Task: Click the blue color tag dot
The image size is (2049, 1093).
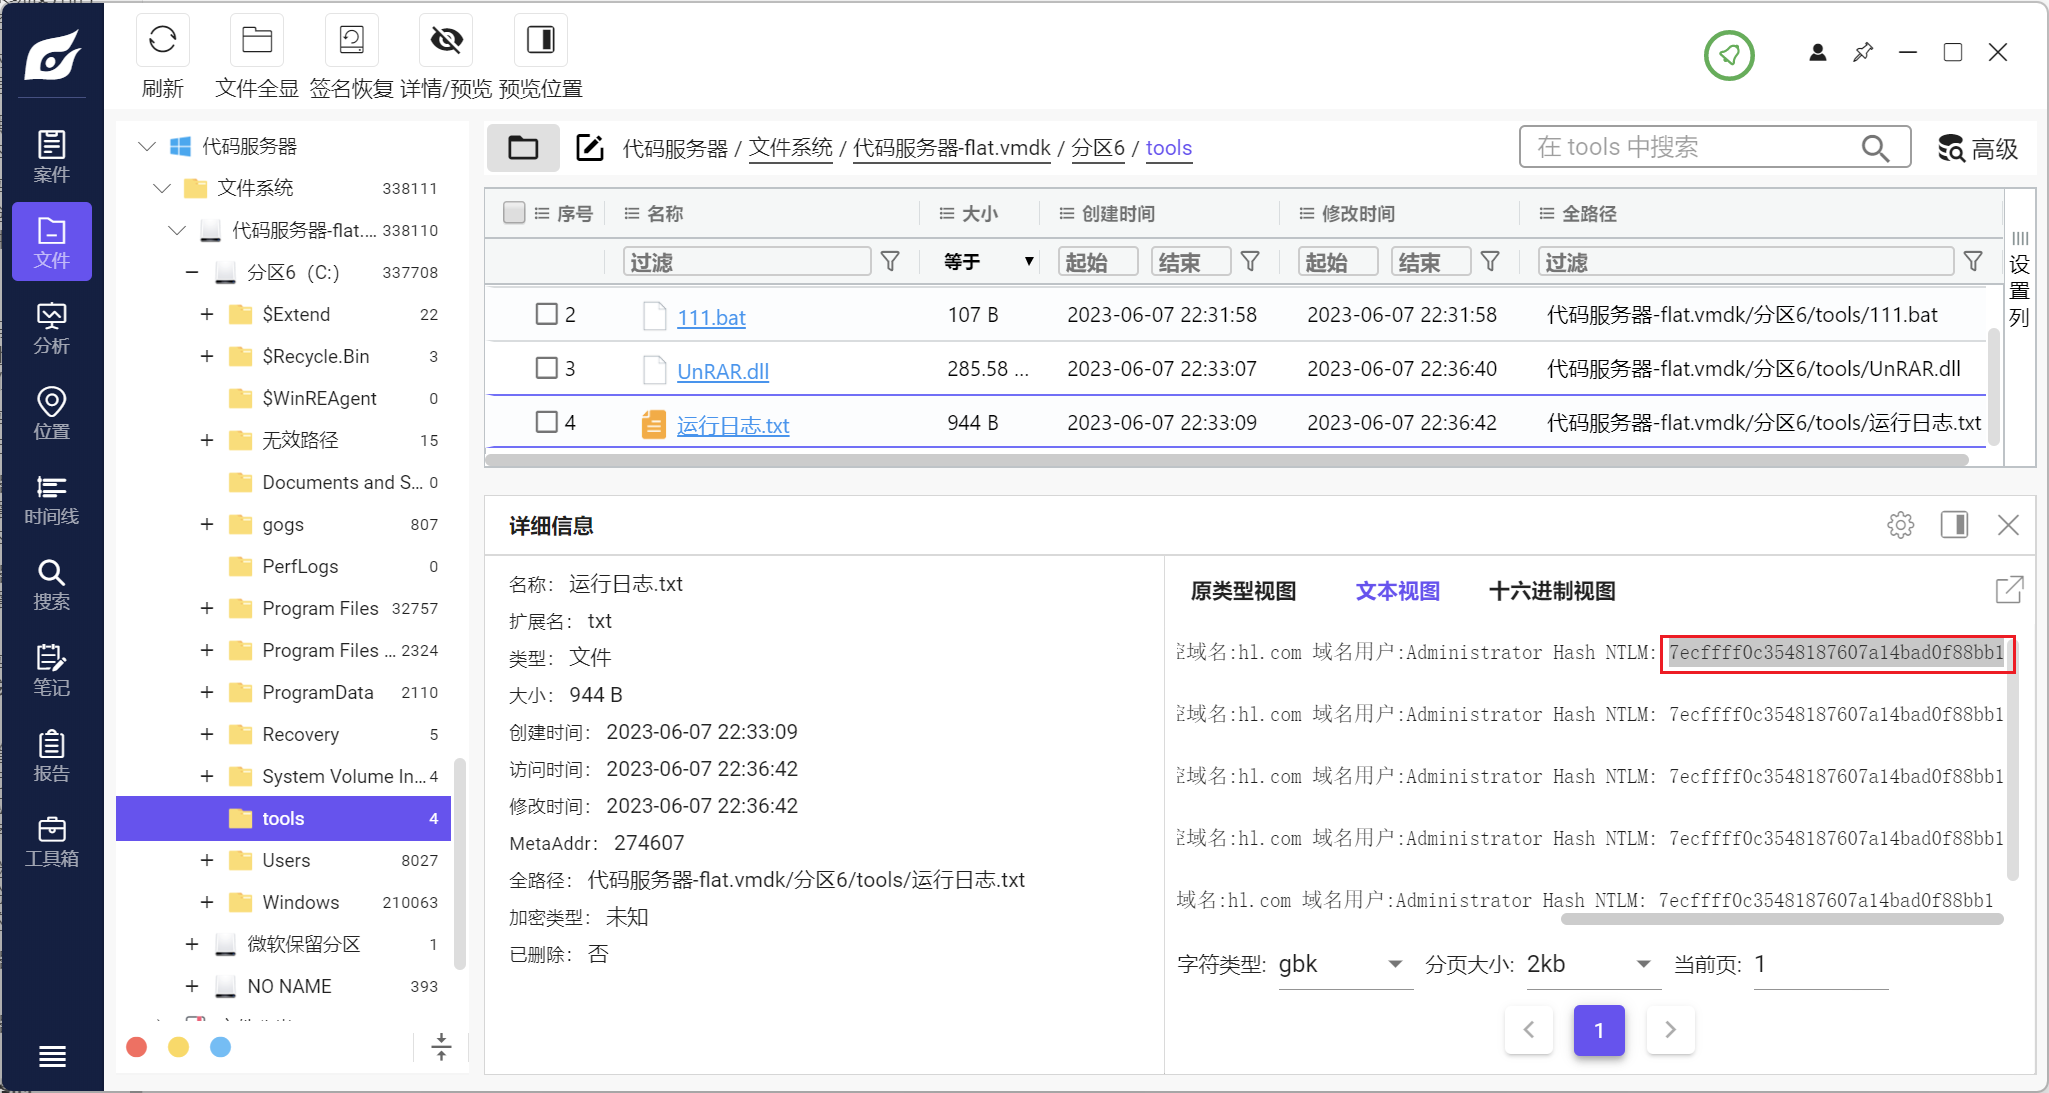Action: point(221,1046)
